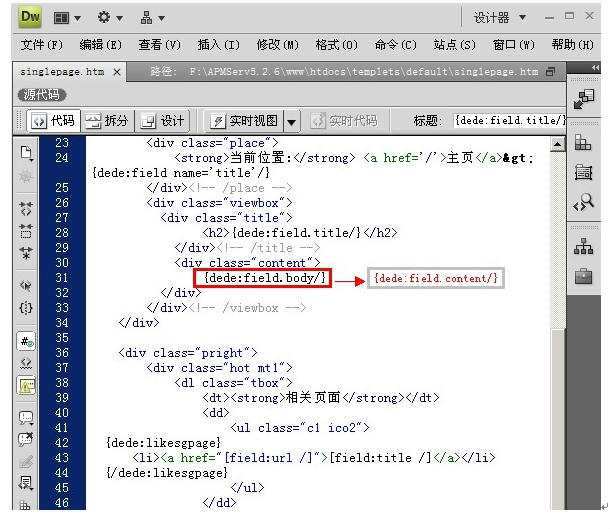Click the 源代码 source code button
This screenshot has width=610, height=529.
pos(42,94)
